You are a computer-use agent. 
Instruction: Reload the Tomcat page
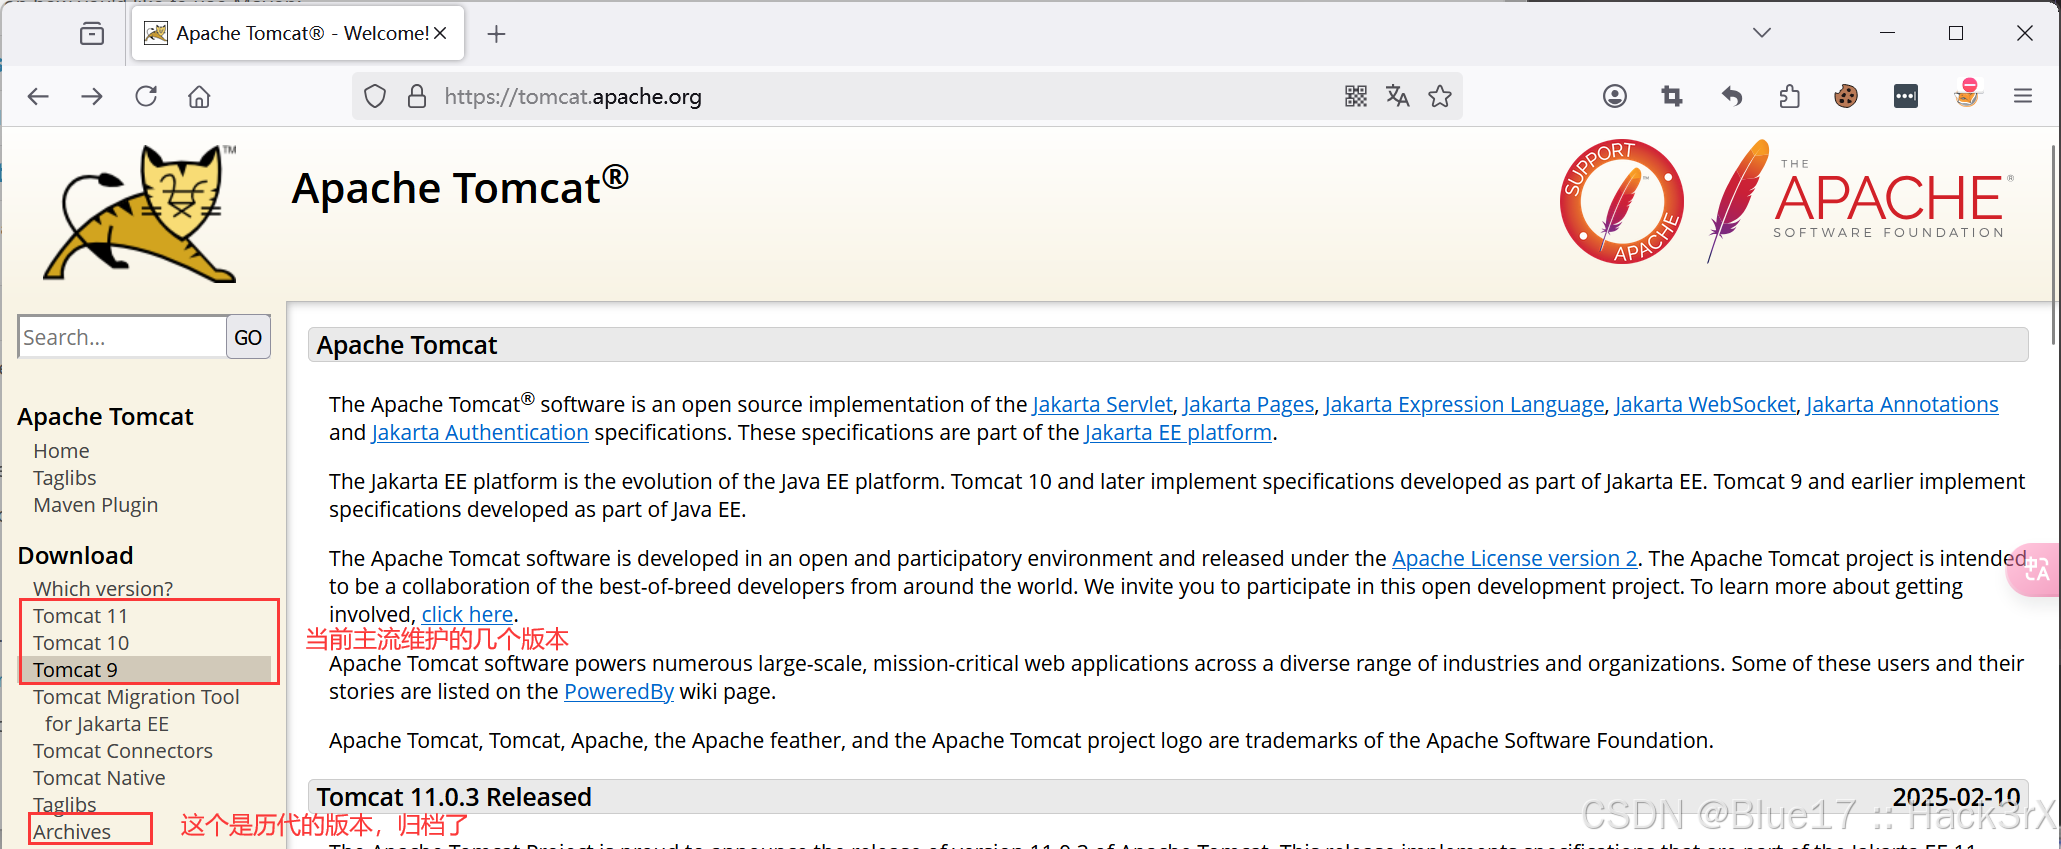[146, 96]
